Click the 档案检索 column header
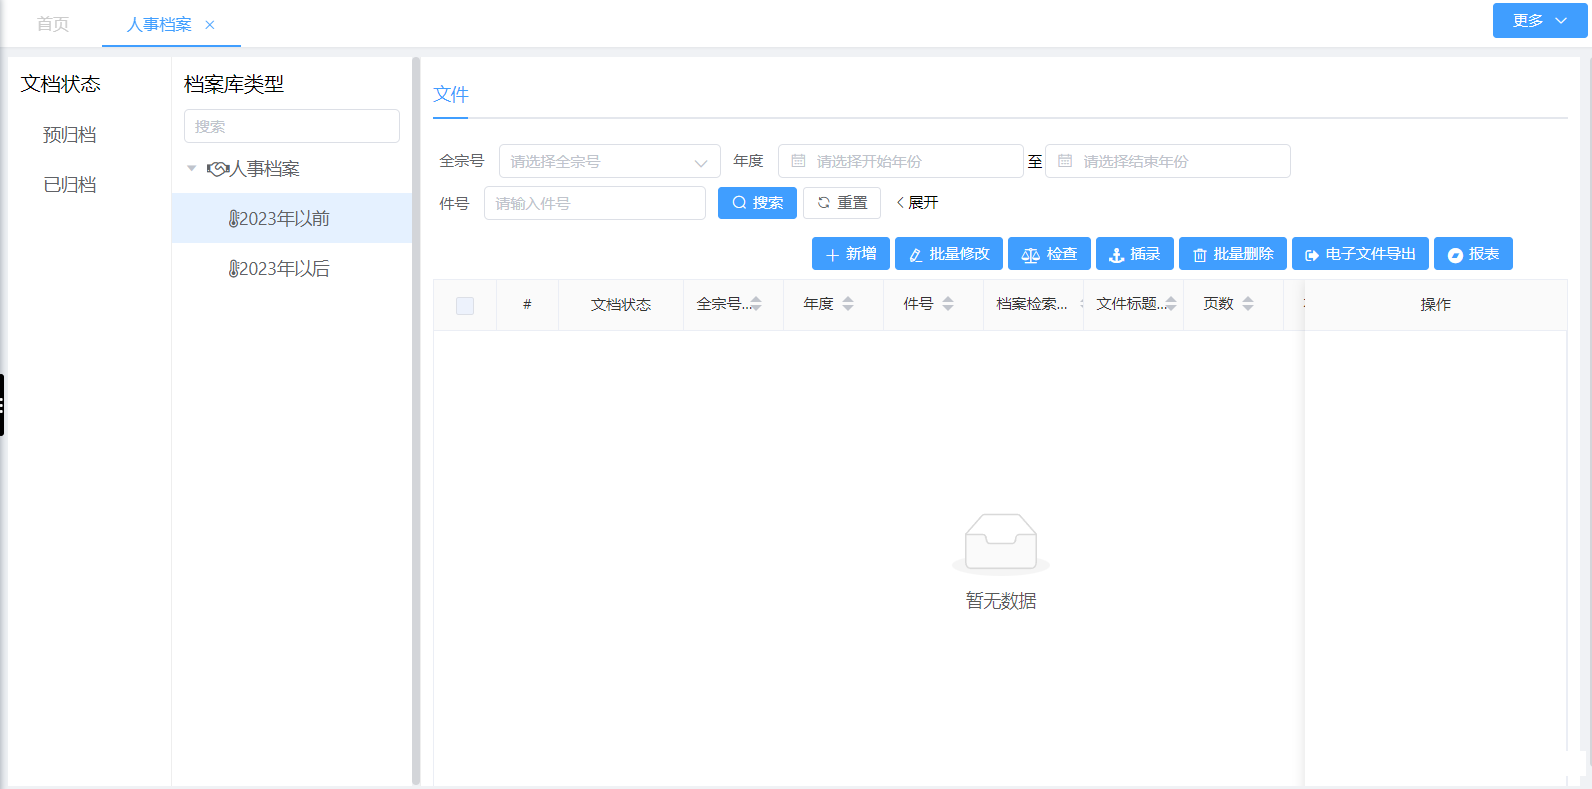This screenshot has width=1592, height=789. (1032, 304)
